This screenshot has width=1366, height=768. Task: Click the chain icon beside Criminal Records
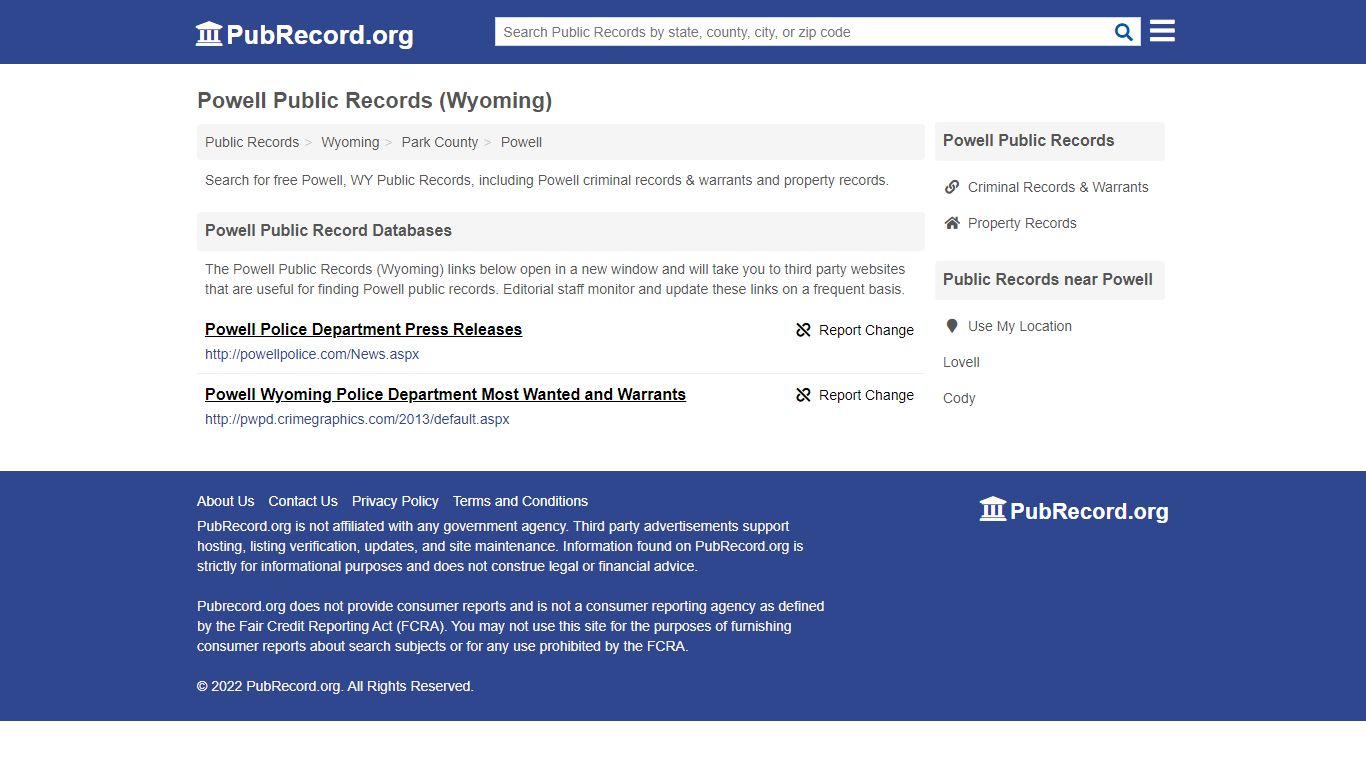point(952,187)
